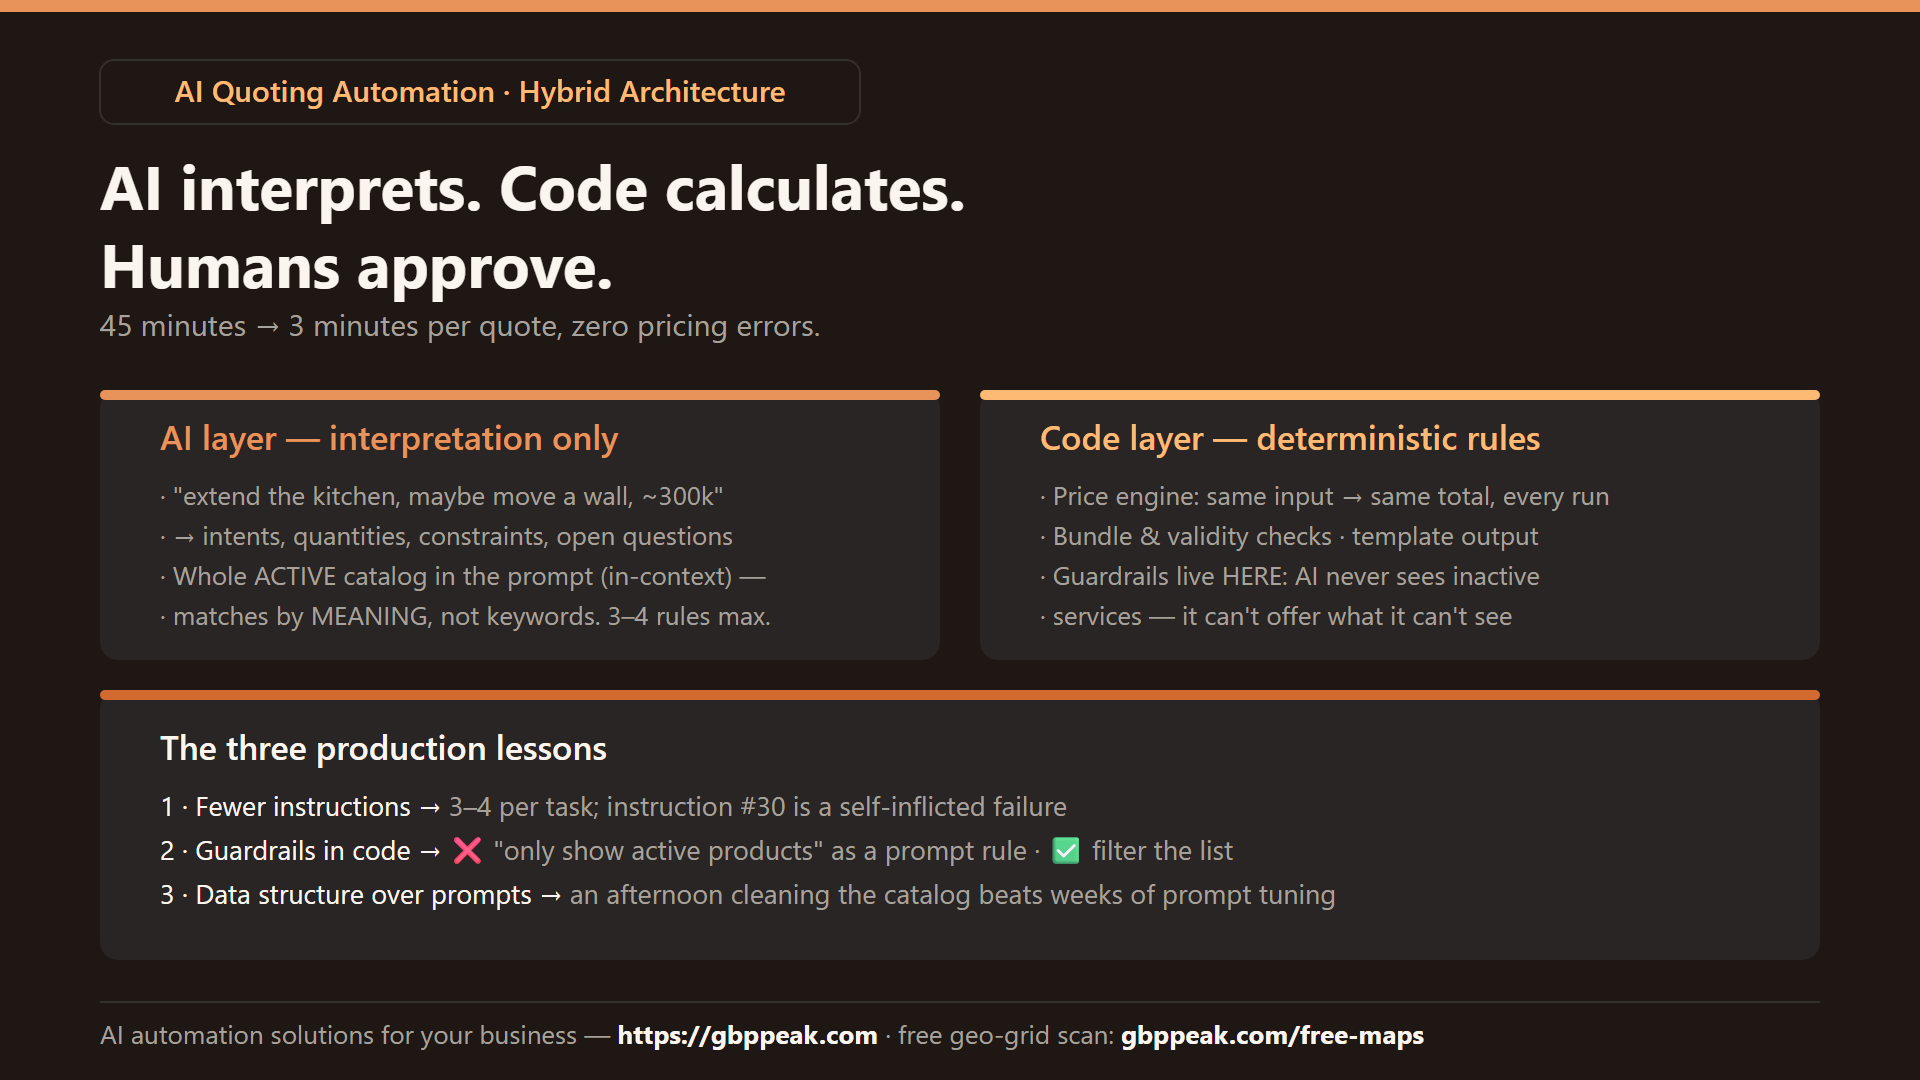Click the 'intents, quantities, constraints, open questions' line
This screenshot has width=1920, height=1080.
coord(446,537)
